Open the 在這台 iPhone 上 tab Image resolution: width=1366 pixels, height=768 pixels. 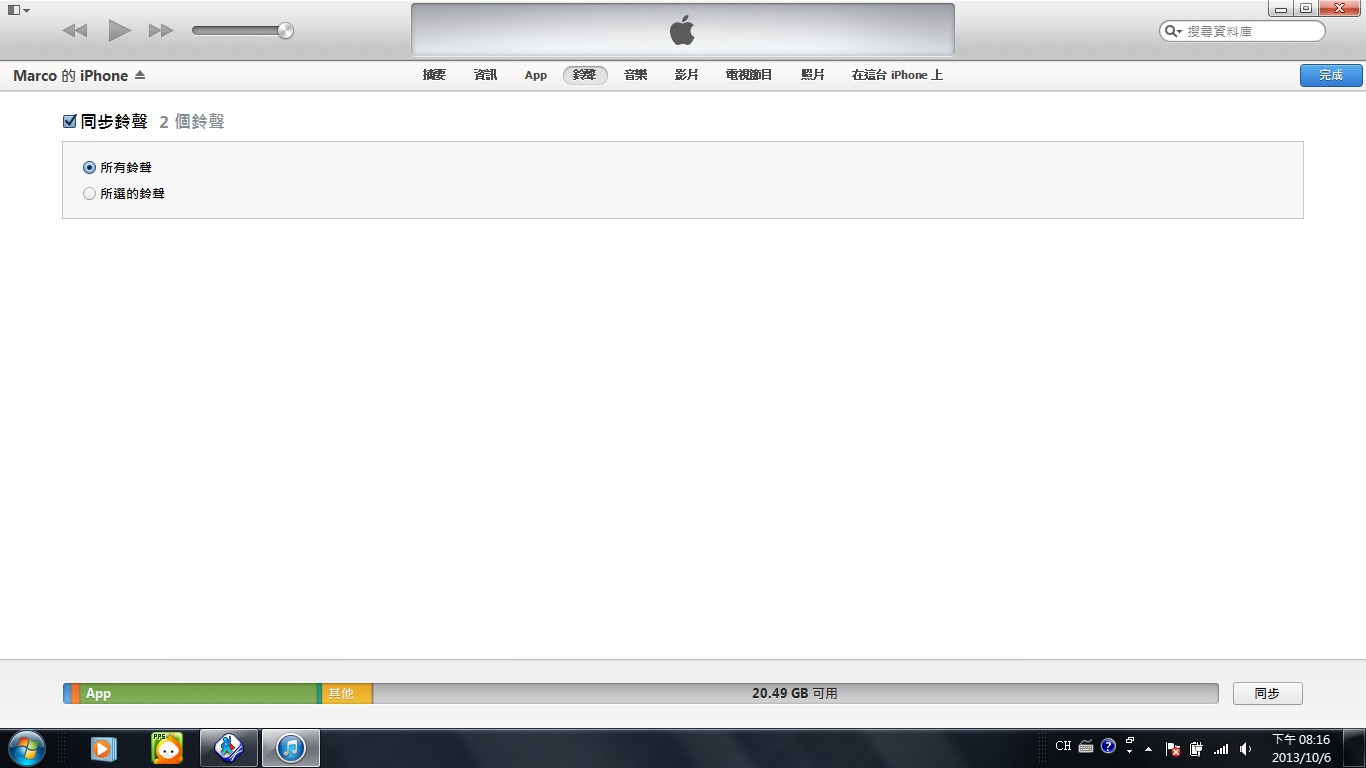897,75
